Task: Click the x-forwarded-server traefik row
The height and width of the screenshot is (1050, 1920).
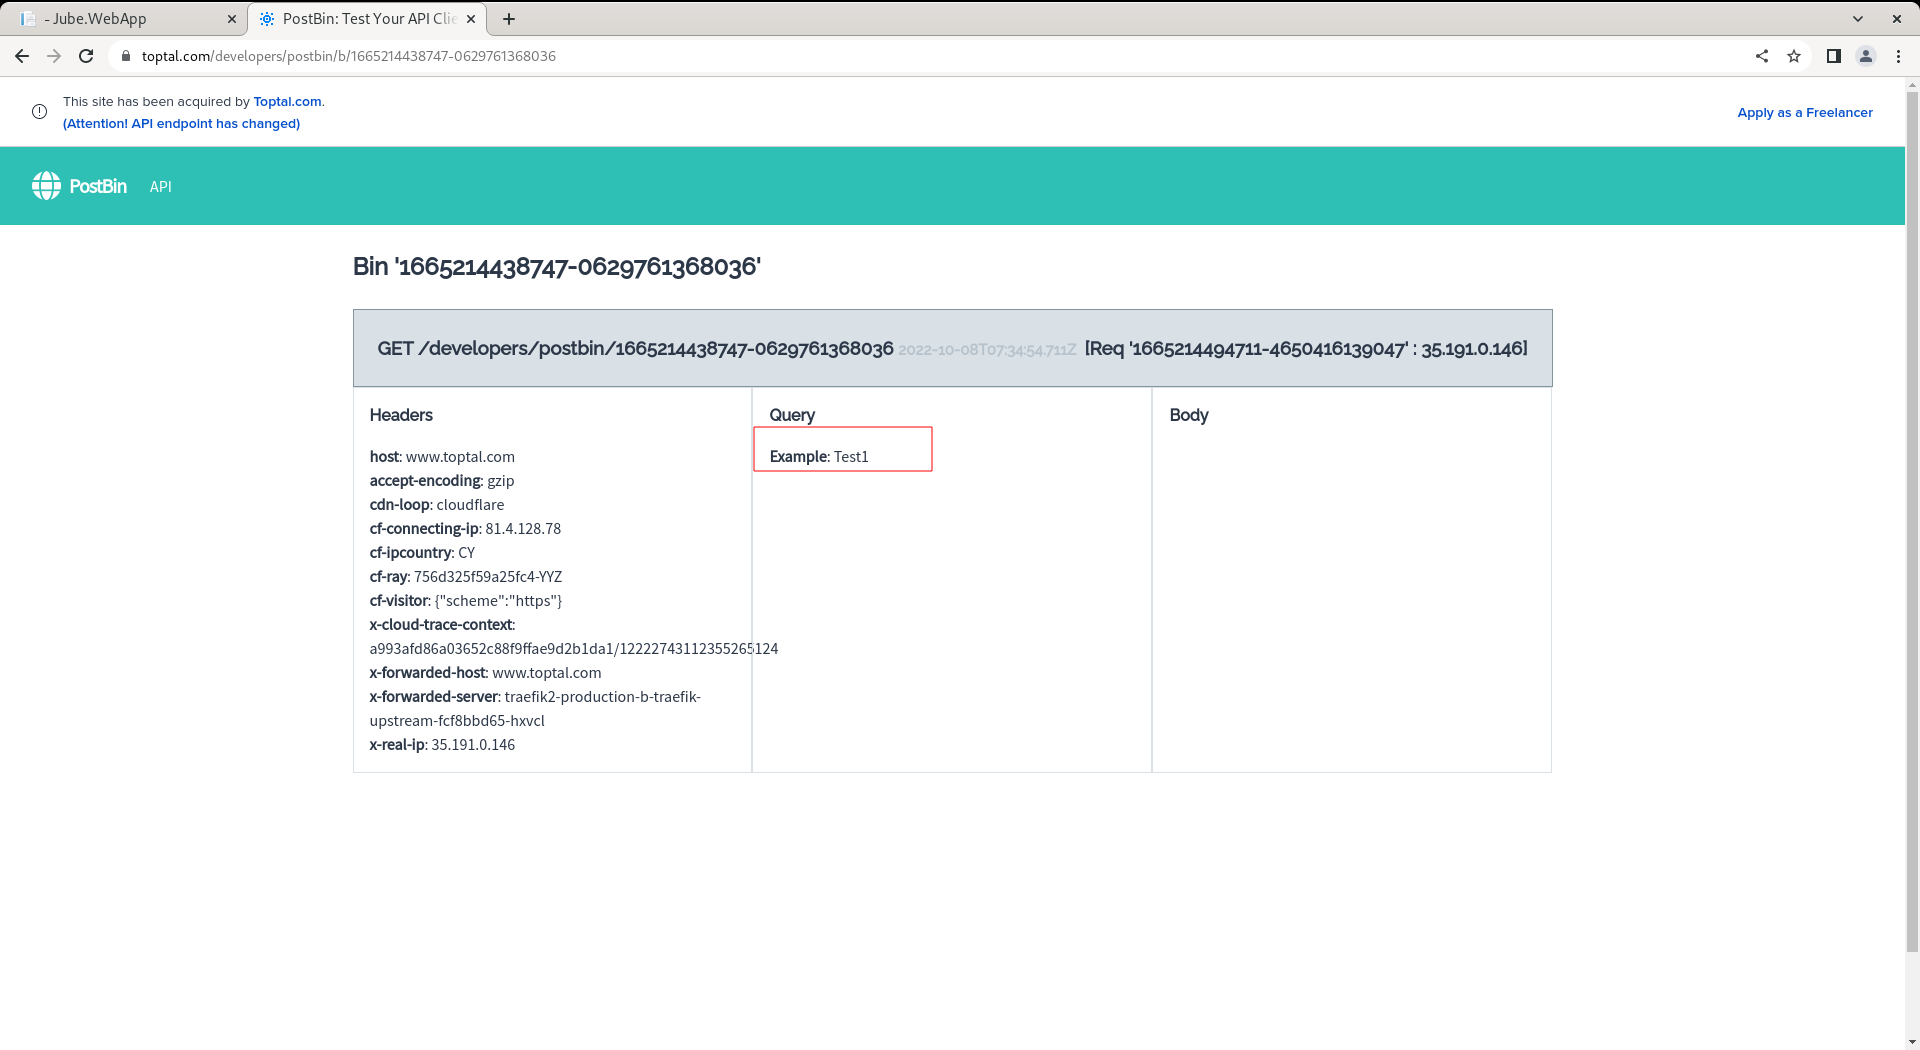Action: (535, 708)
